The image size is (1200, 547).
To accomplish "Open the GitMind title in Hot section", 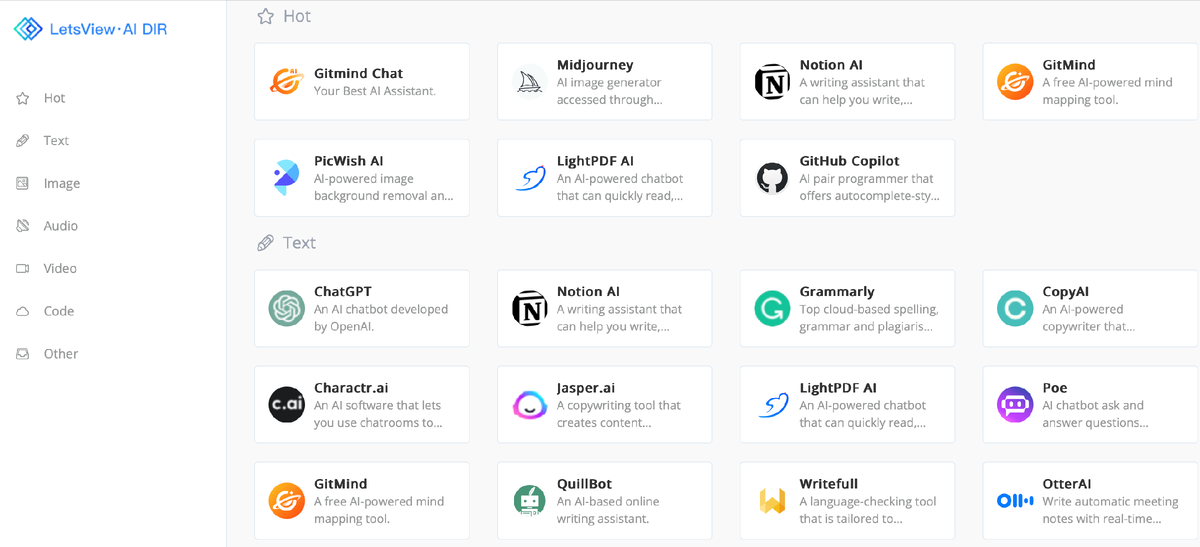I will coord(1069,65).
